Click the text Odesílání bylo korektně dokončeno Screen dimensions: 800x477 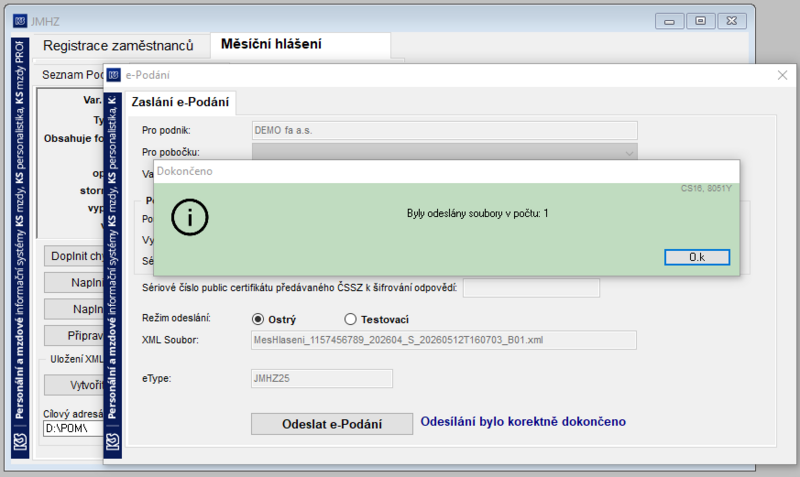(x=523, y=421)
